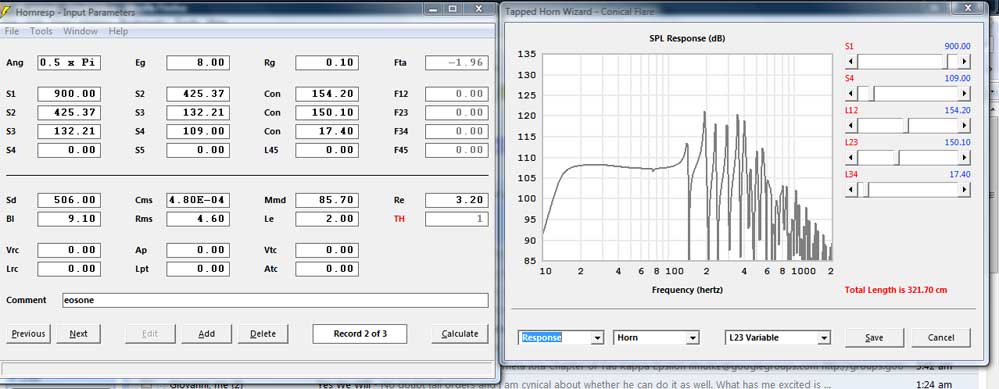Click the Atc input field
This screenshot has height=389, width=999.
tap(327, 269)
